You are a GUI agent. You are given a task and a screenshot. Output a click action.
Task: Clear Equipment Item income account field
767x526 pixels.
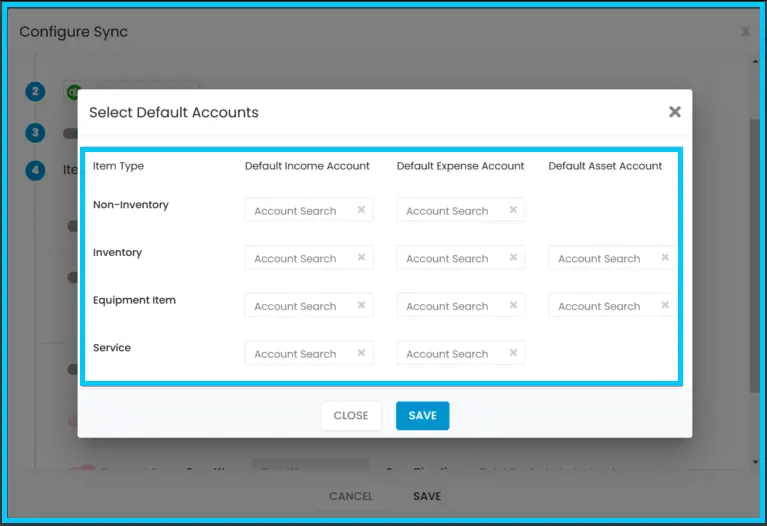(x=361, y=305)
